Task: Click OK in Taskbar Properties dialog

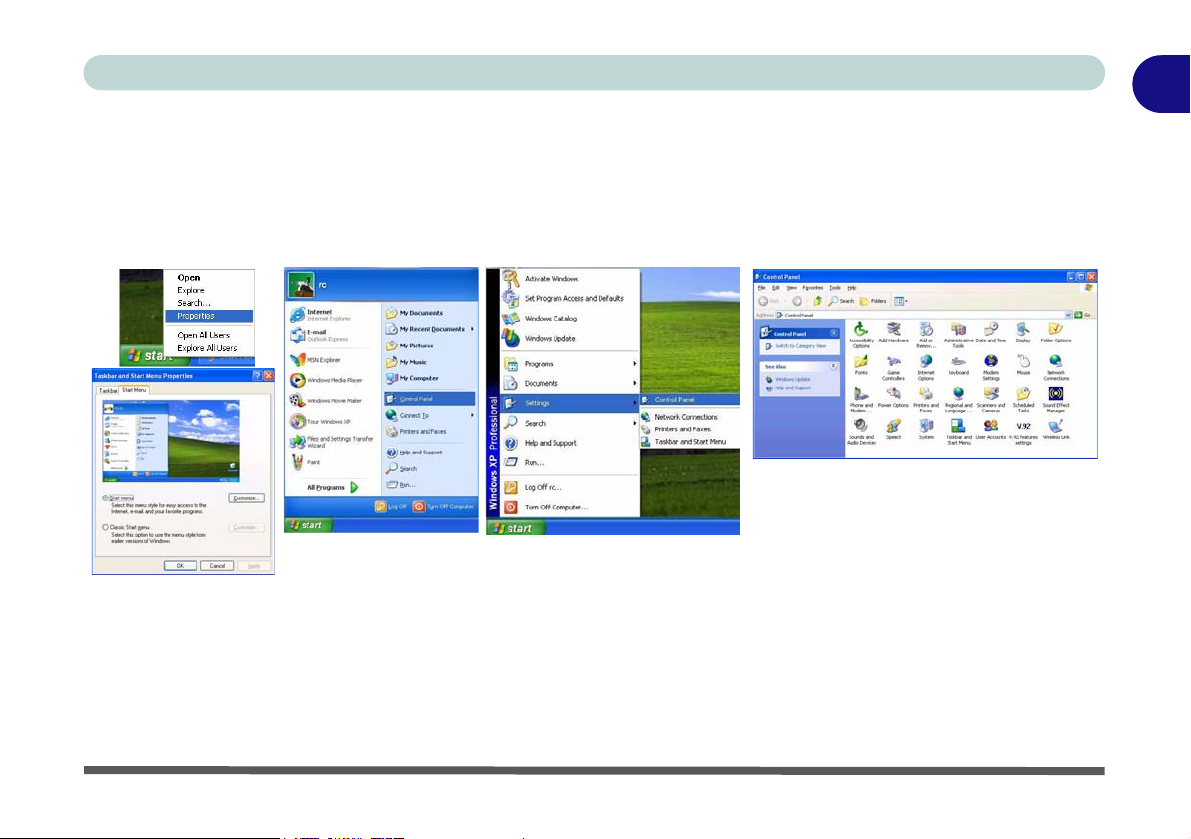Action: pyautogui.click(x=180, y=566)
